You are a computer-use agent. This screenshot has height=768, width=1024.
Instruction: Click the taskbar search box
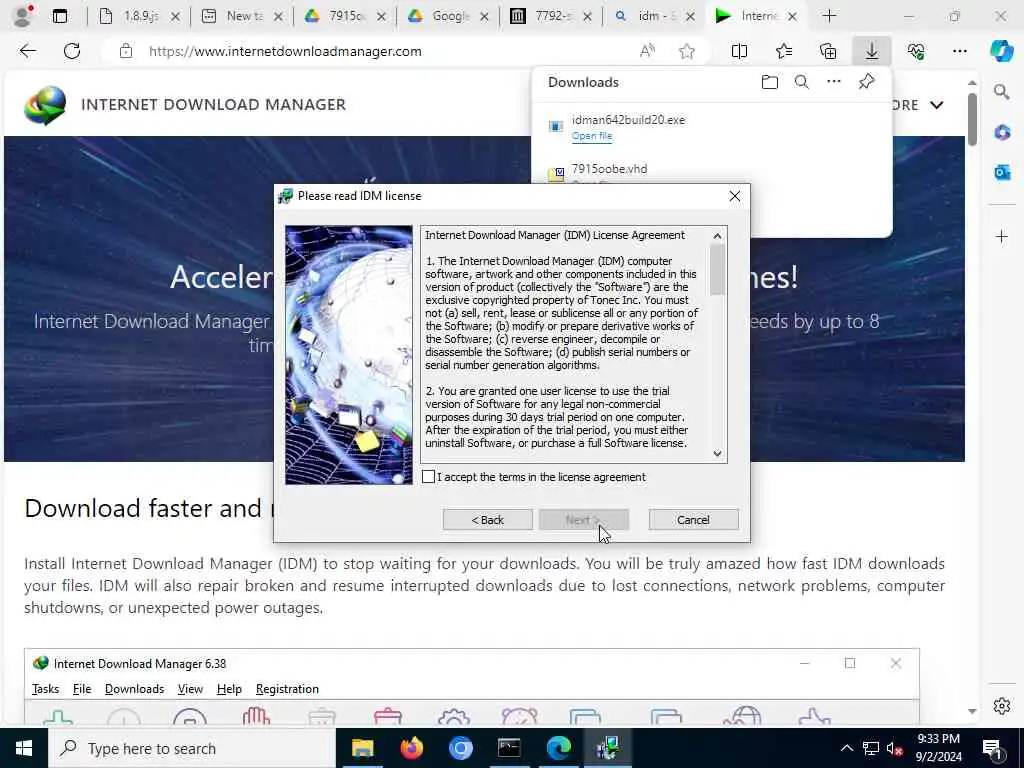point(192,748)
